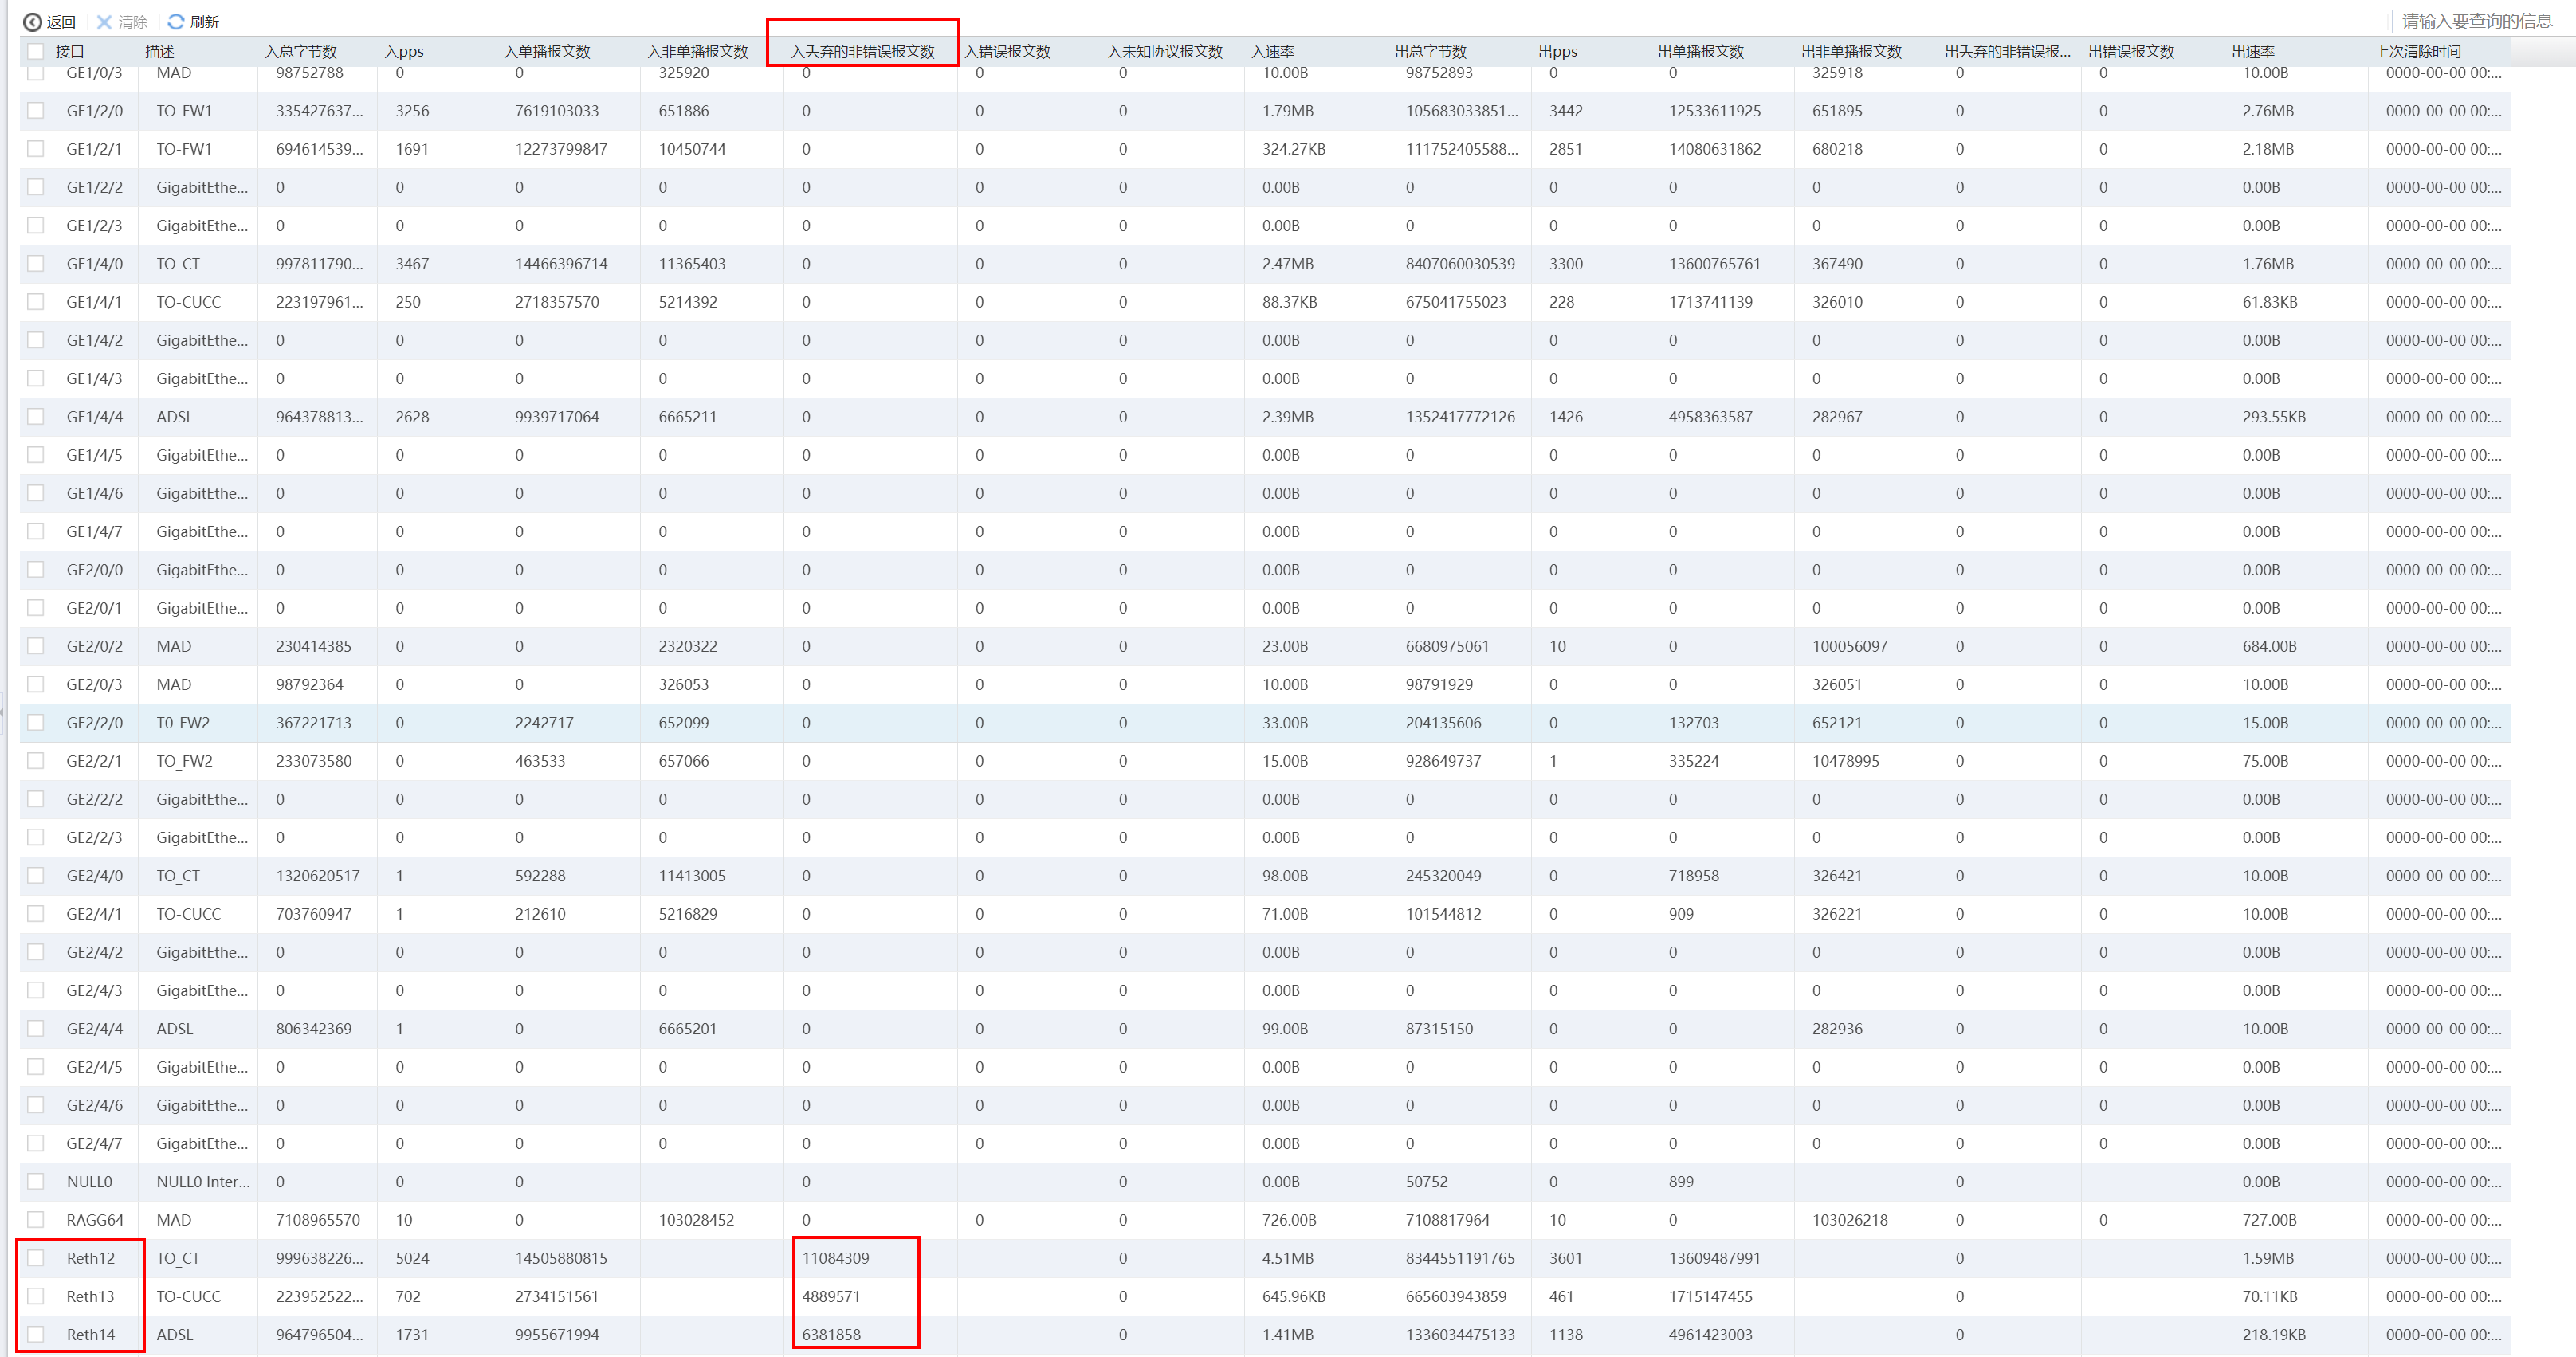Click the 清除 clear X icon
The width and height of the screenshot is (2576, 1357).
(x=104, y=22)
